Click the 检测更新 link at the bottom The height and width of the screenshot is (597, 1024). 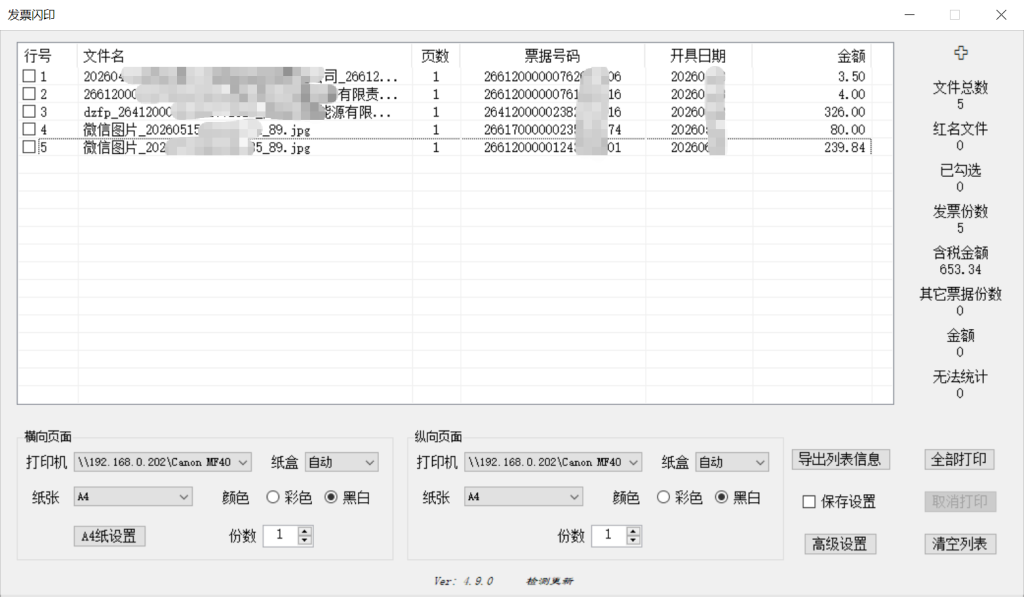550,581
